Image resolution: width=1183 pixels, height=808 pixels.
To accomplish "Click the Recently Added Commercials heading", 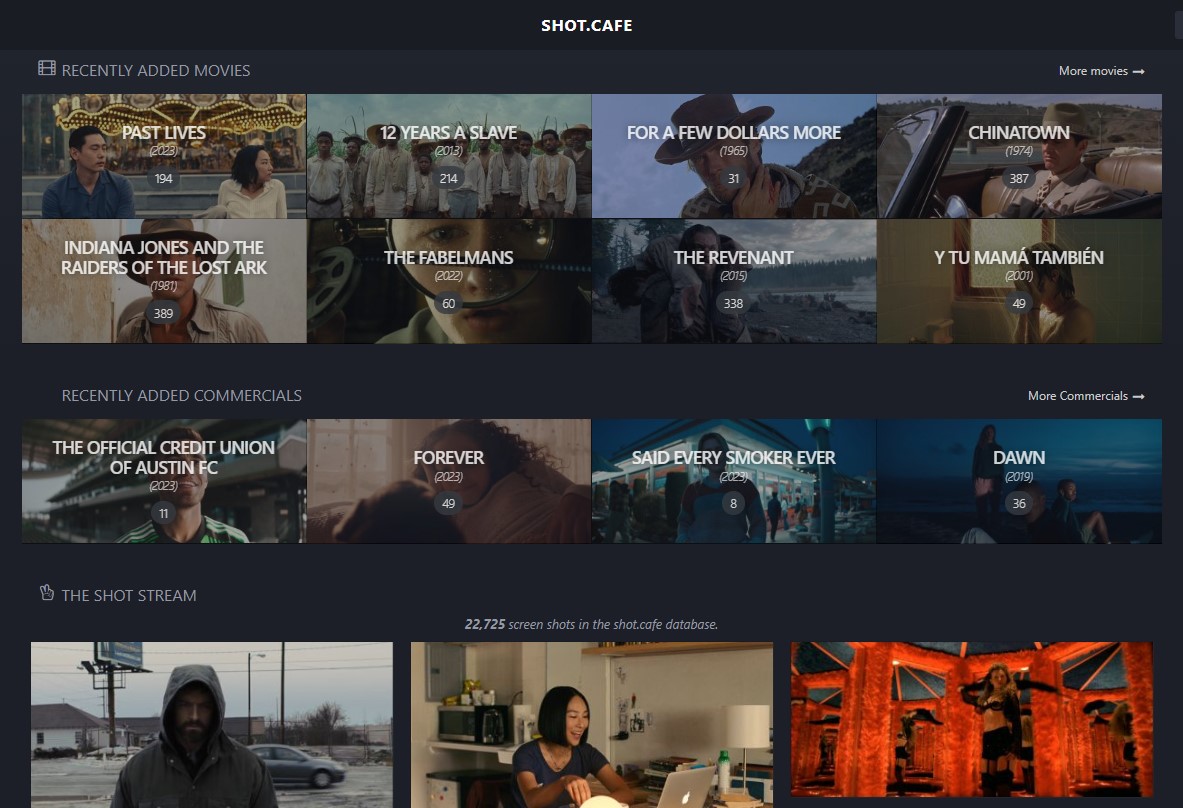I will click(x=182, y=395).
